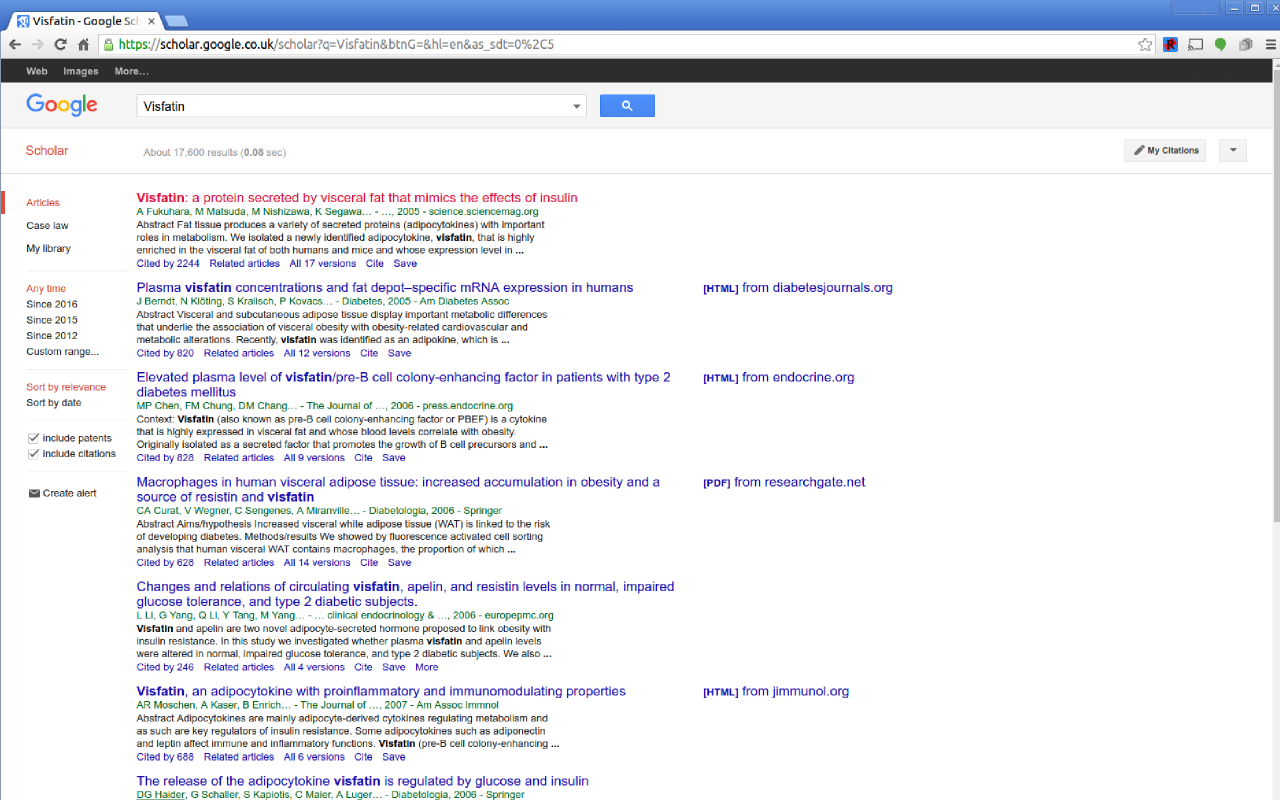Click Cited by 688 link
1280x800 pixels.
(x=165, y=757)
